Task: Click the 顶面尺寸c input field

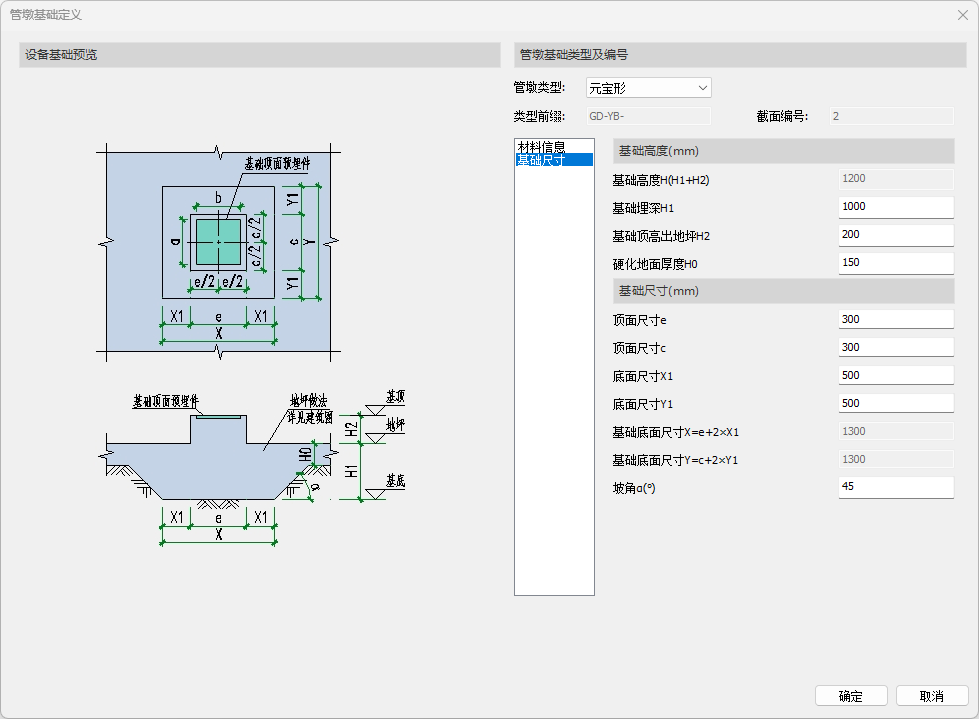Action: coord(895,348)
